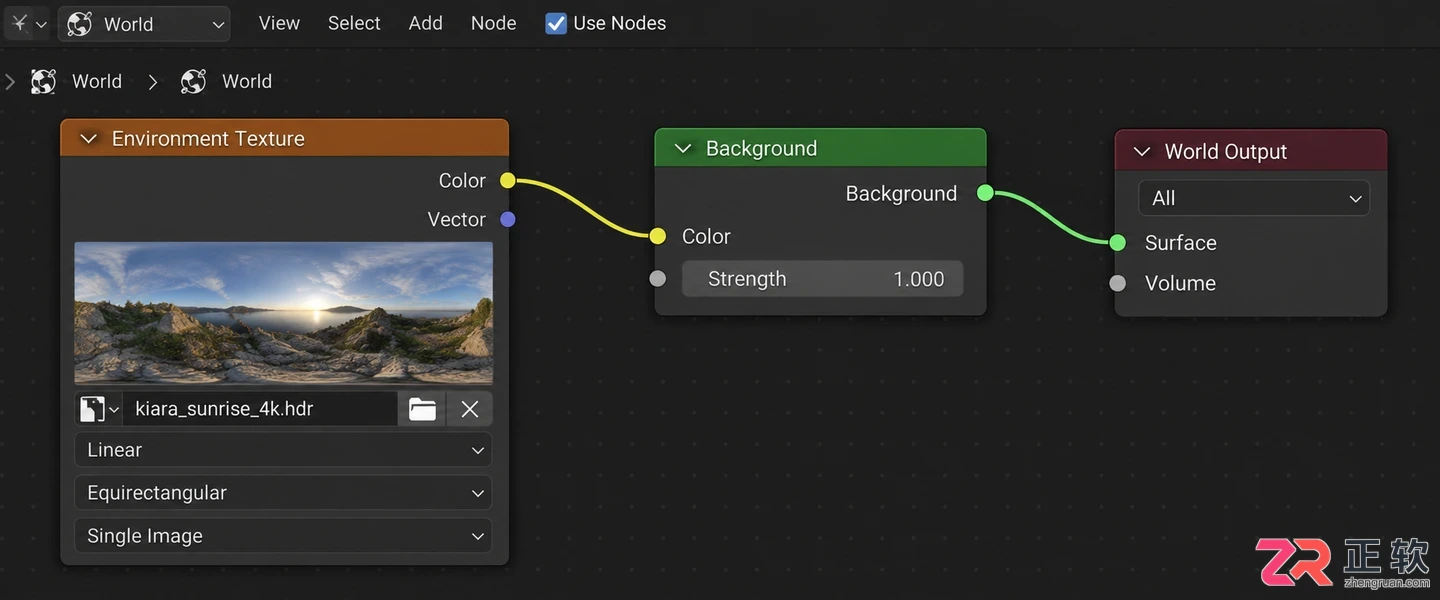Open the World shader type dropdown

click(144, 24)
